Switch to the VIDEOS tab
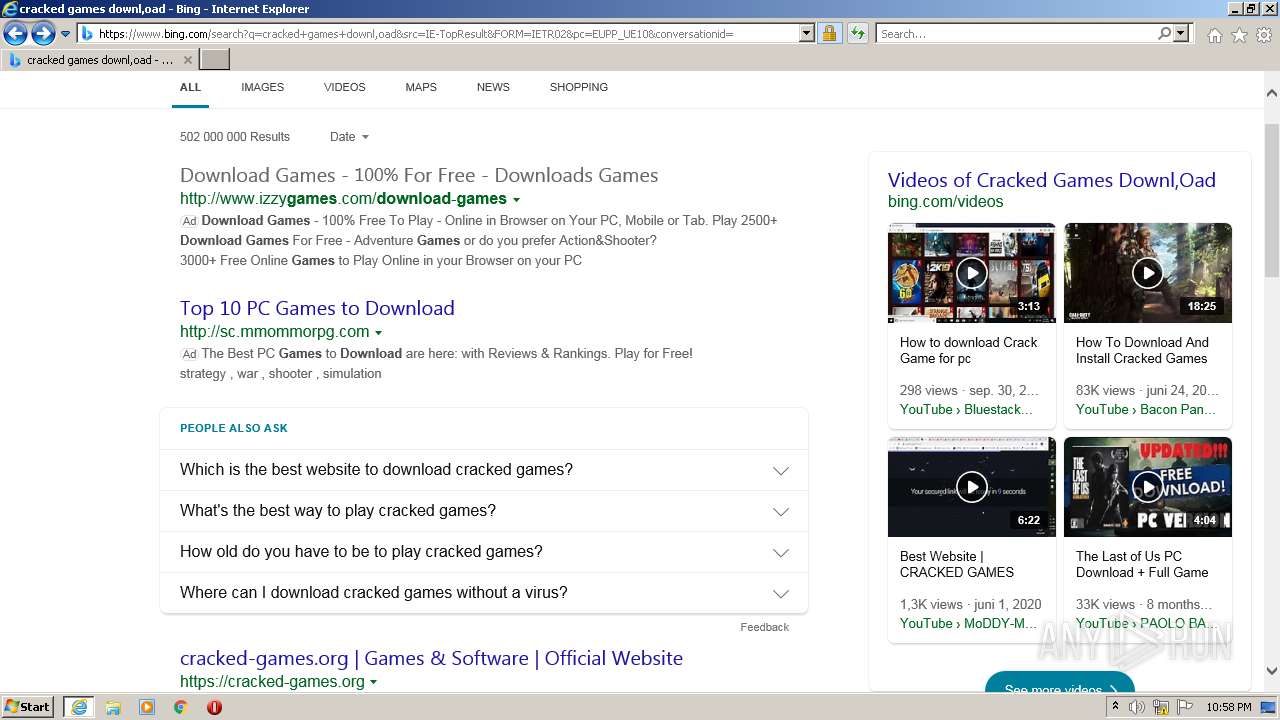 (x=344, y=87)
